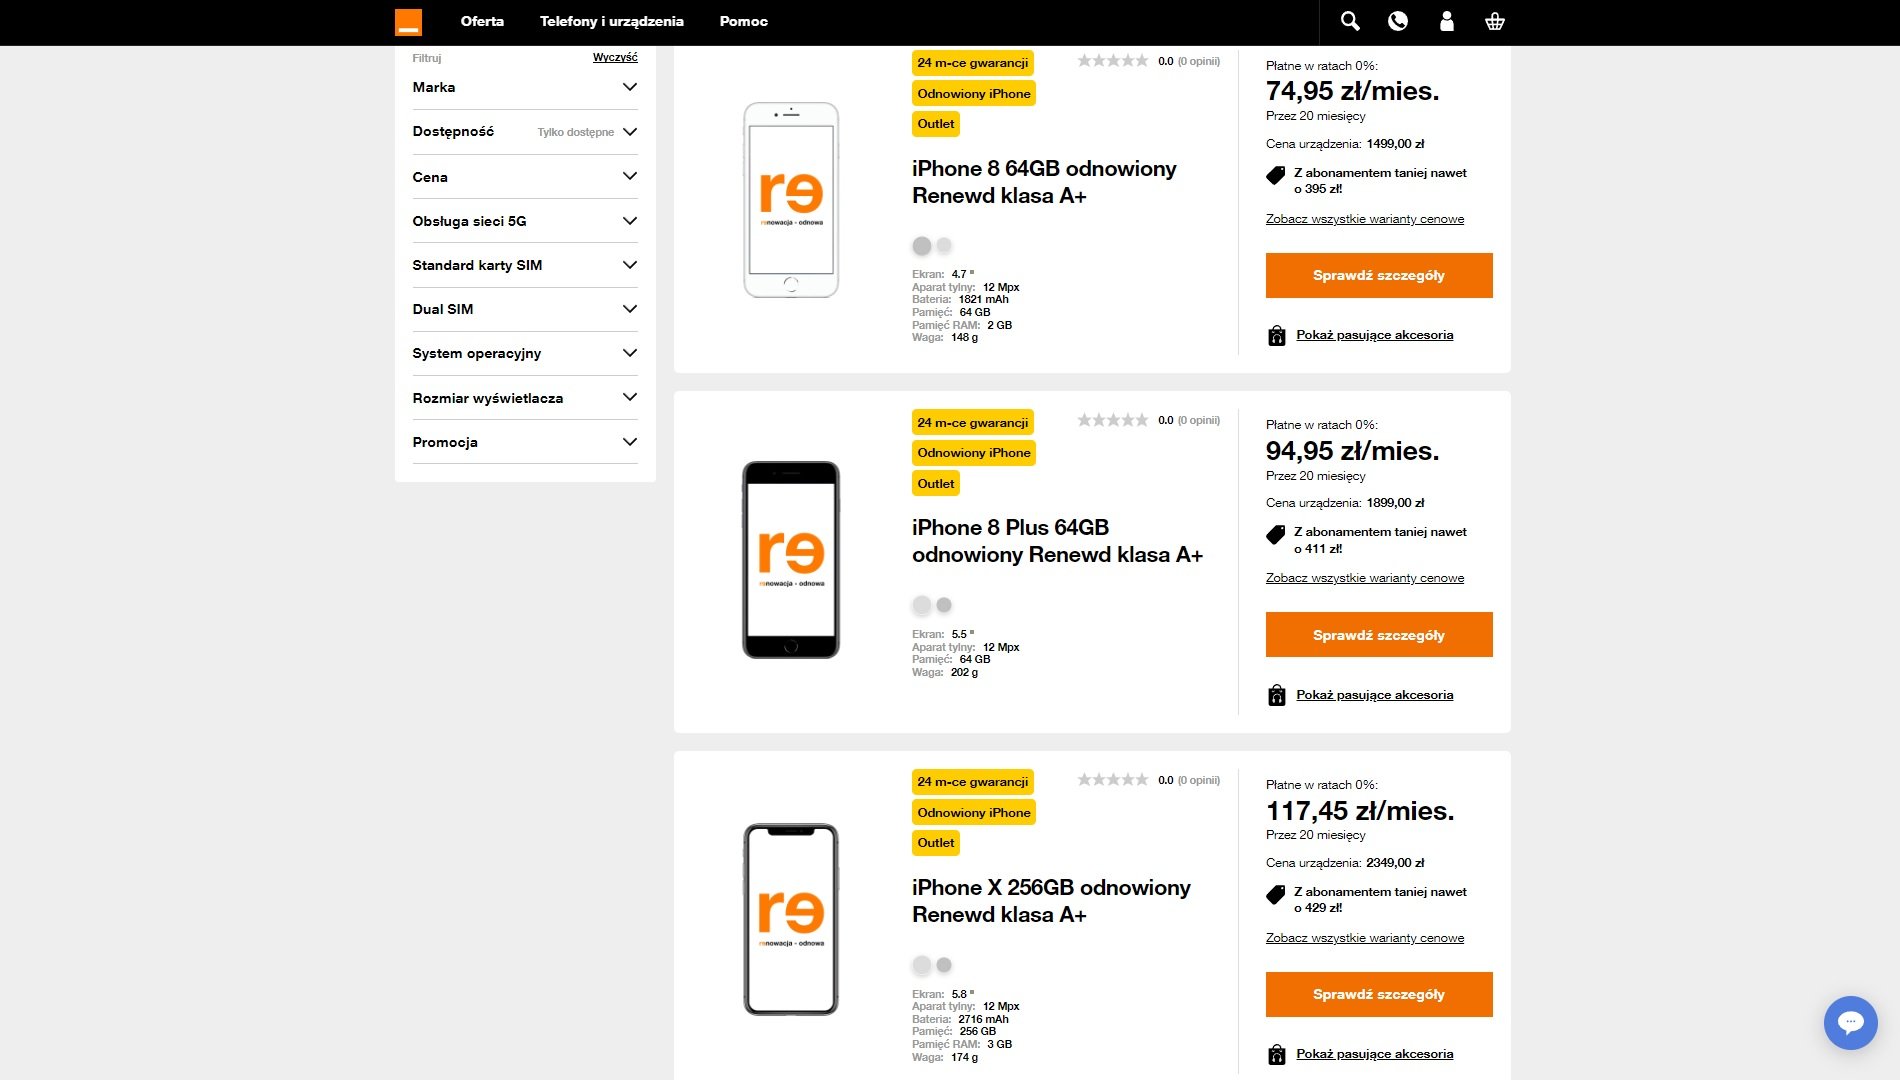This screenshot has width=1900, height=1080.
Task: Click Sprawdź szczegóły for iPhone X 256GB
Action: pyautogui.click(x=1379, y=994)
